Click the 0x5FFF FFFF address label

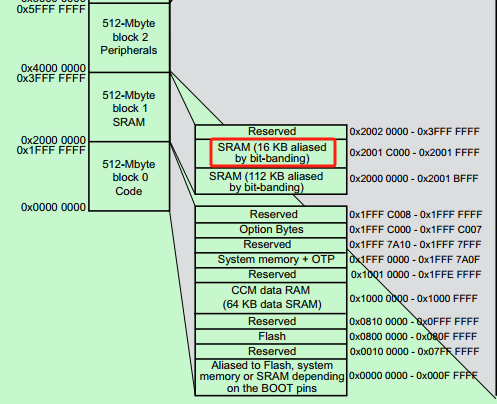pos(51,9)
